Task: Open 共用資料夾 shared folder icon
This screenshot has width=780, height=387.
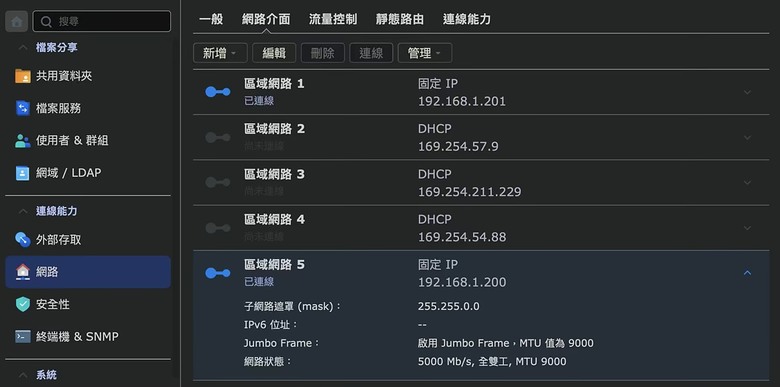Action: (x=22, y=76)
